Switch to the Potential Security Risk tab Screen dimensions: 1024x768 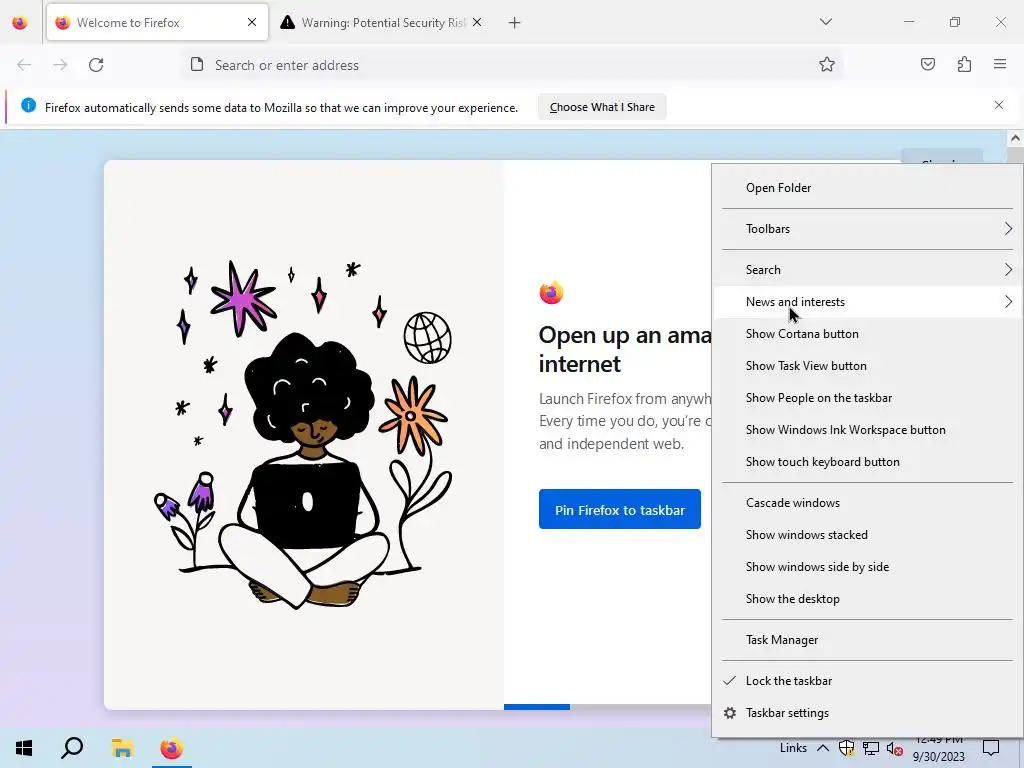(x=381, y=23)
